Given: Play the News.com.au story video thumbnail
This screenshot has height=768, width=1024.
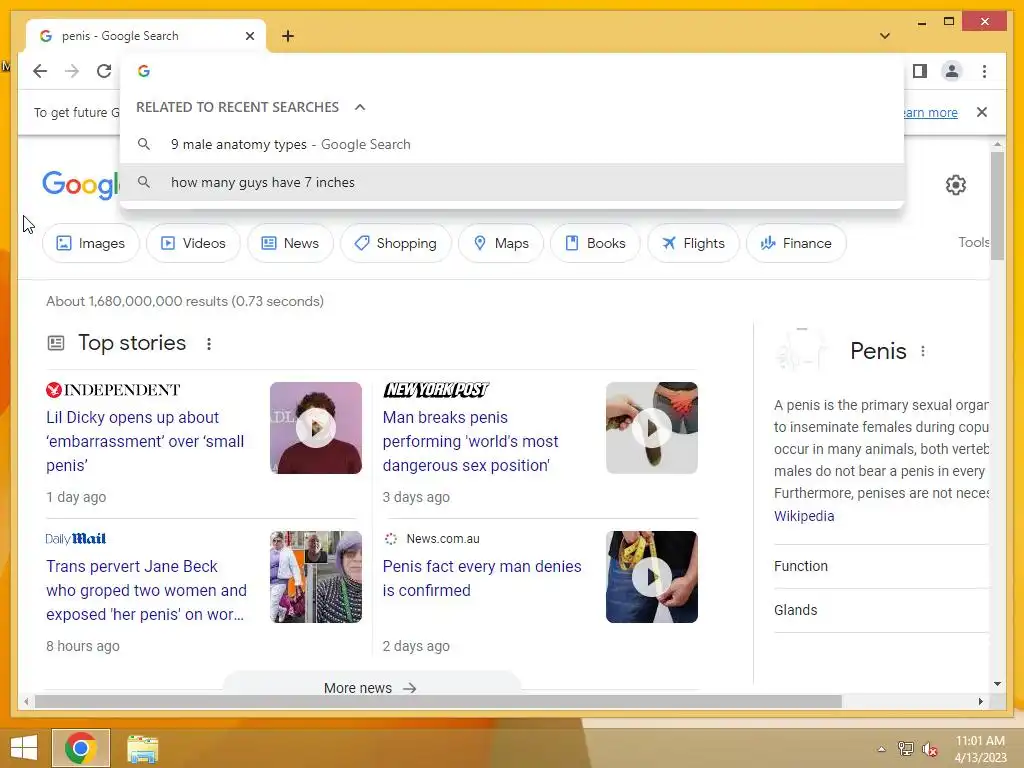Looking at the screenshot, I should pyautogui.click(x=652, y=577).
